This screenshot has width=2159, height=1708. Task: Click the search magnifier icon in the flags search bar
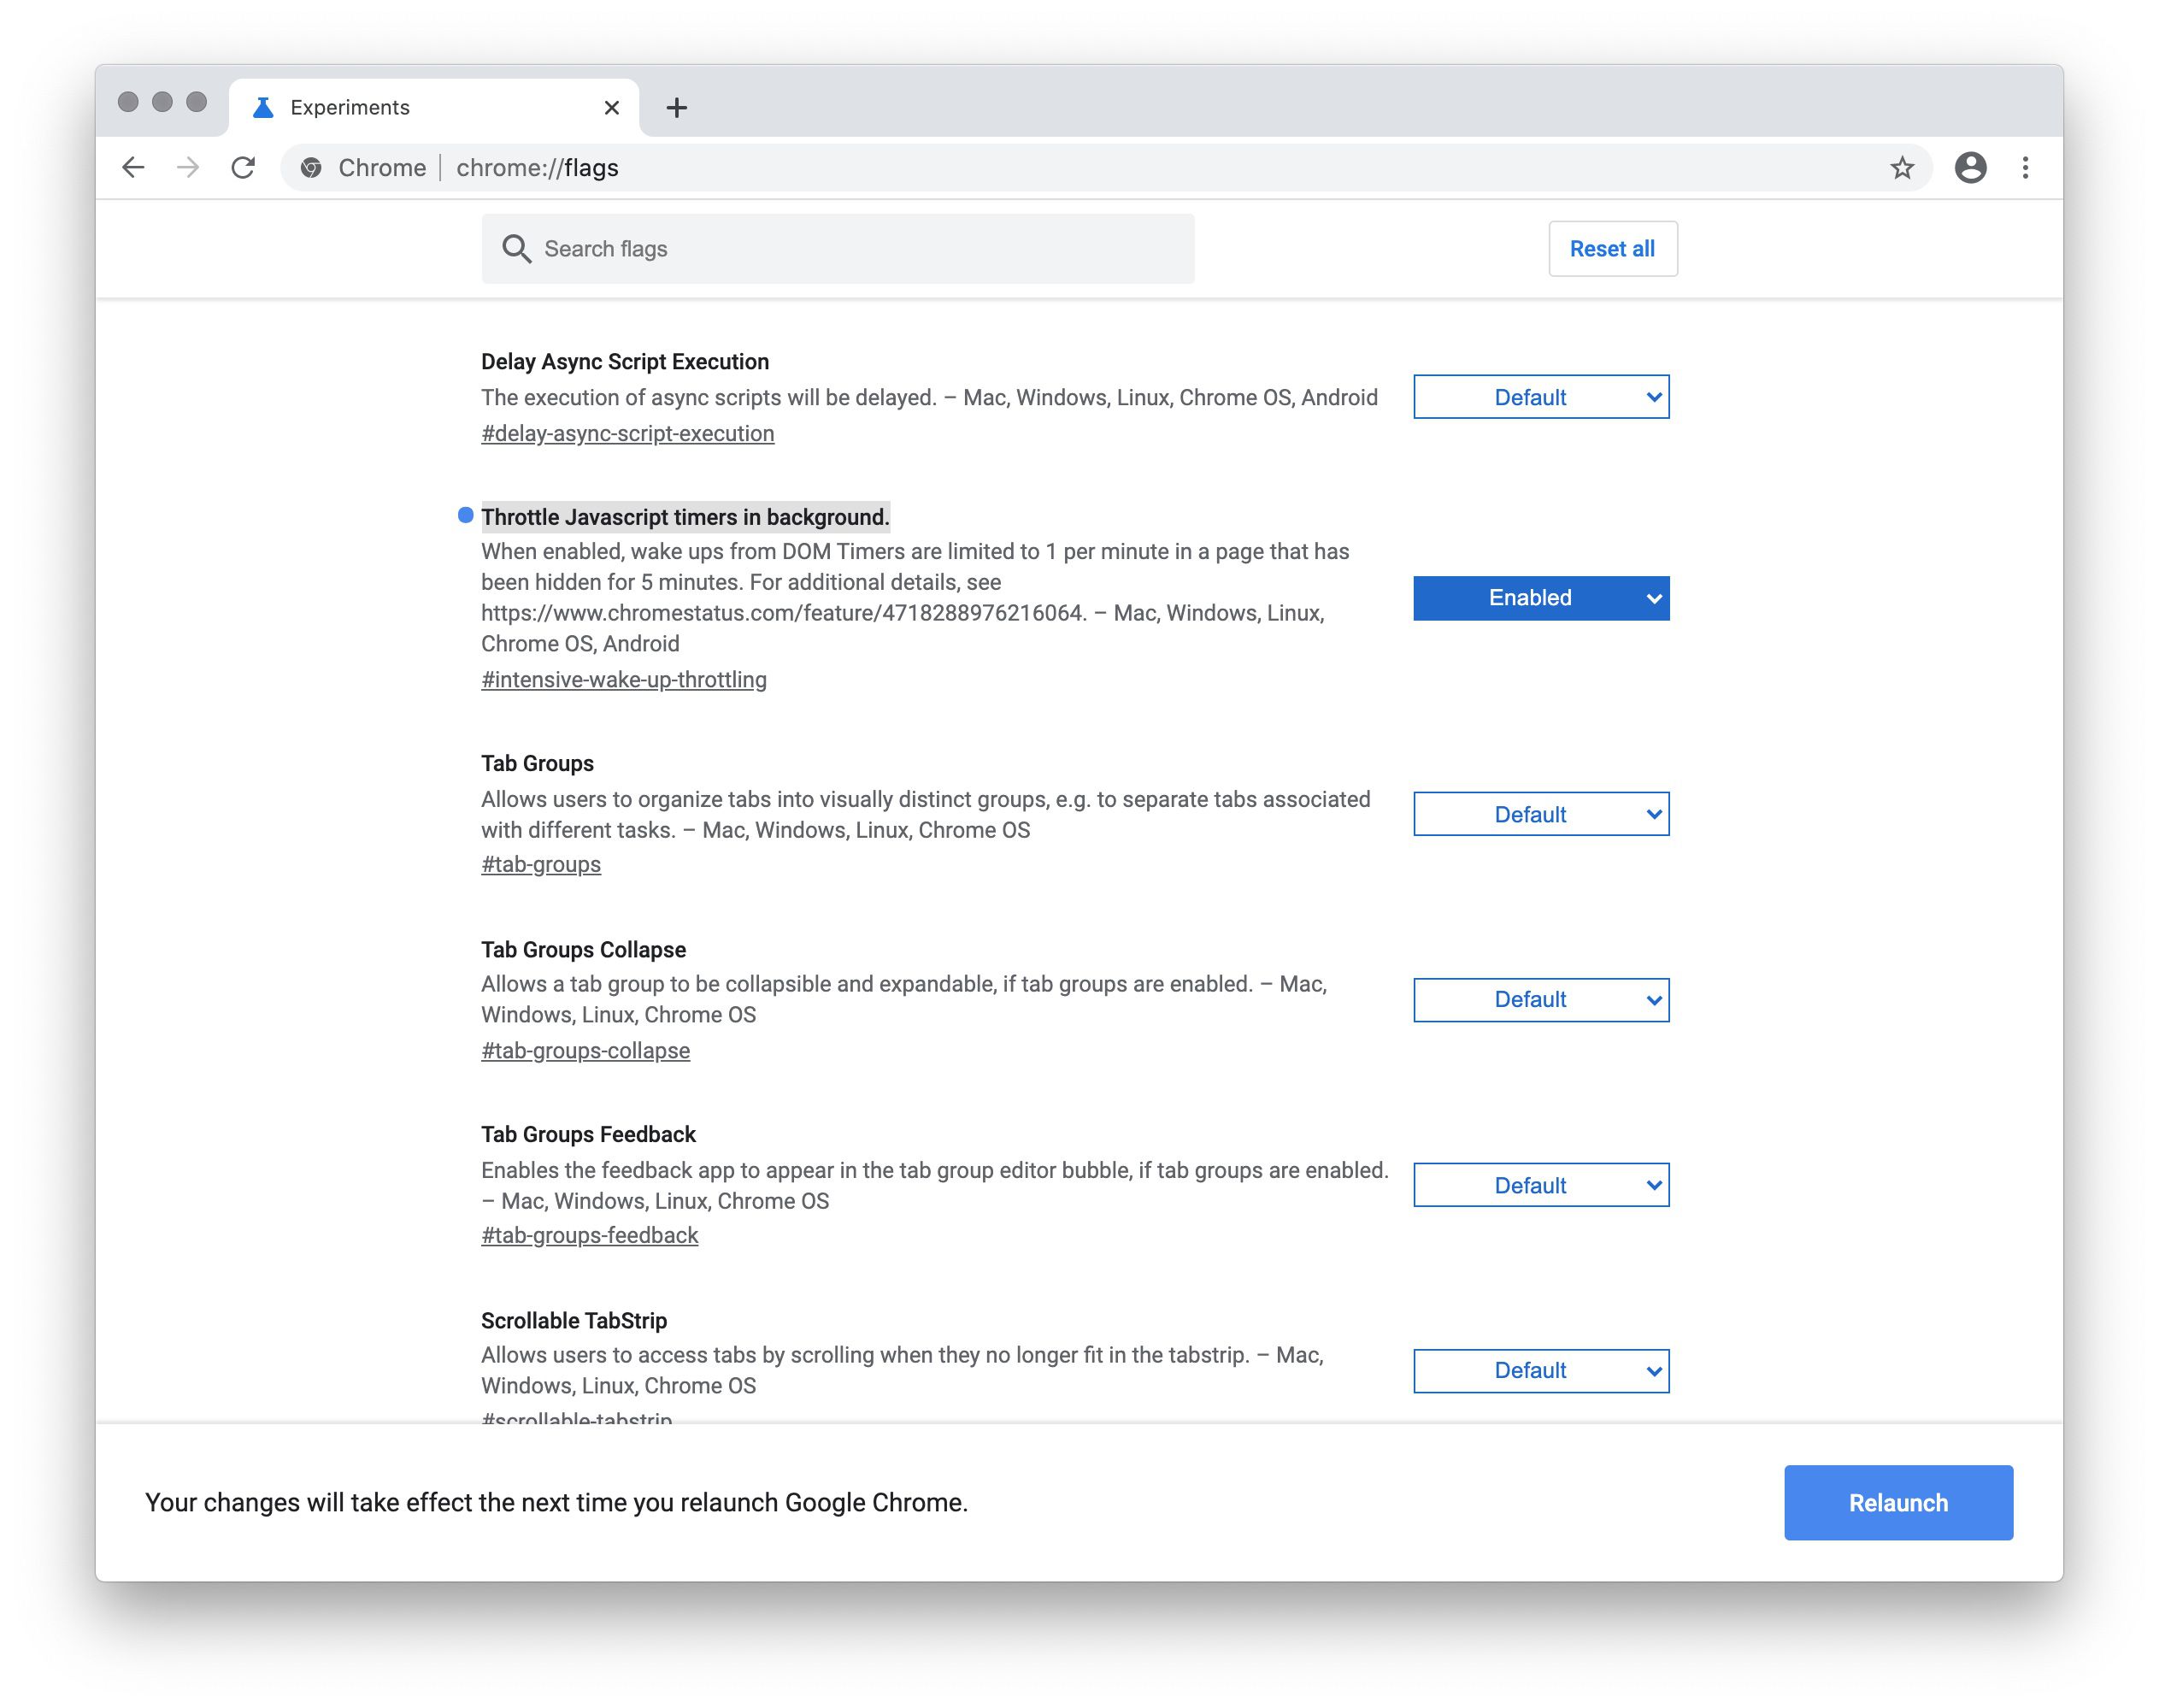(517, 248)
